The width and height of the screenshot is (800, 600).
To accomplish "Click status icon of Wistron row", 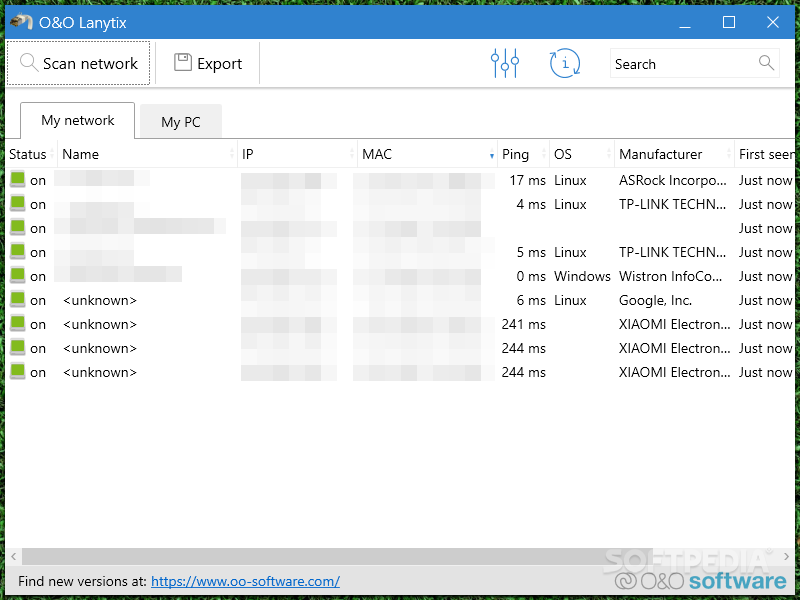I will pos(18,275).
